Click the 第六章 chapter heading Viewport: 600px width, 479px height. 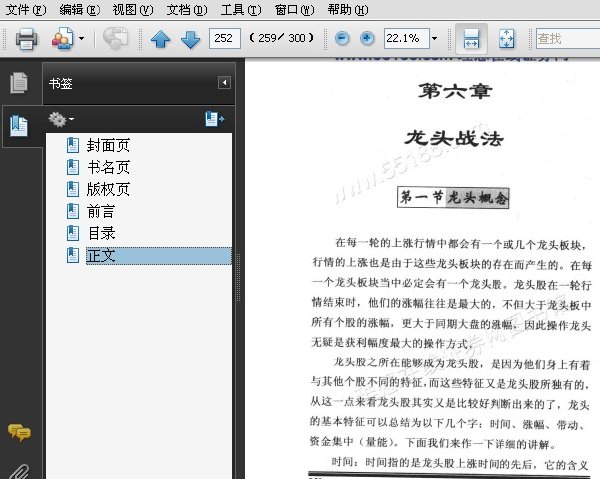tap(455, 91)
